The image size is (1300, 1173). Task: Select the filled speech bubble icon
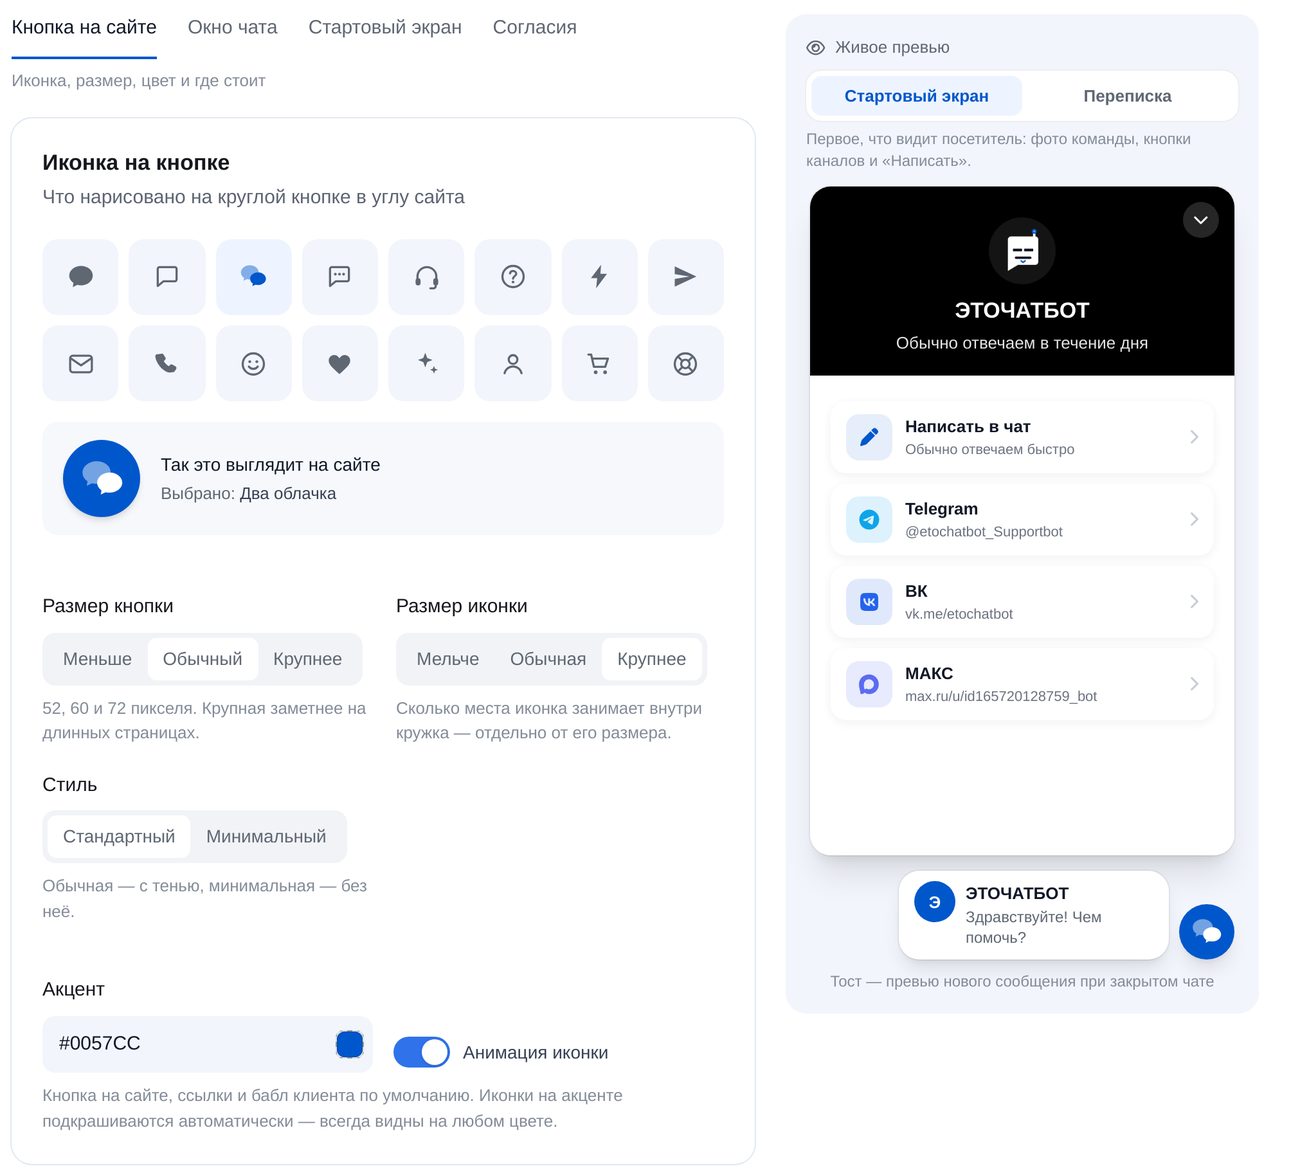81,277
